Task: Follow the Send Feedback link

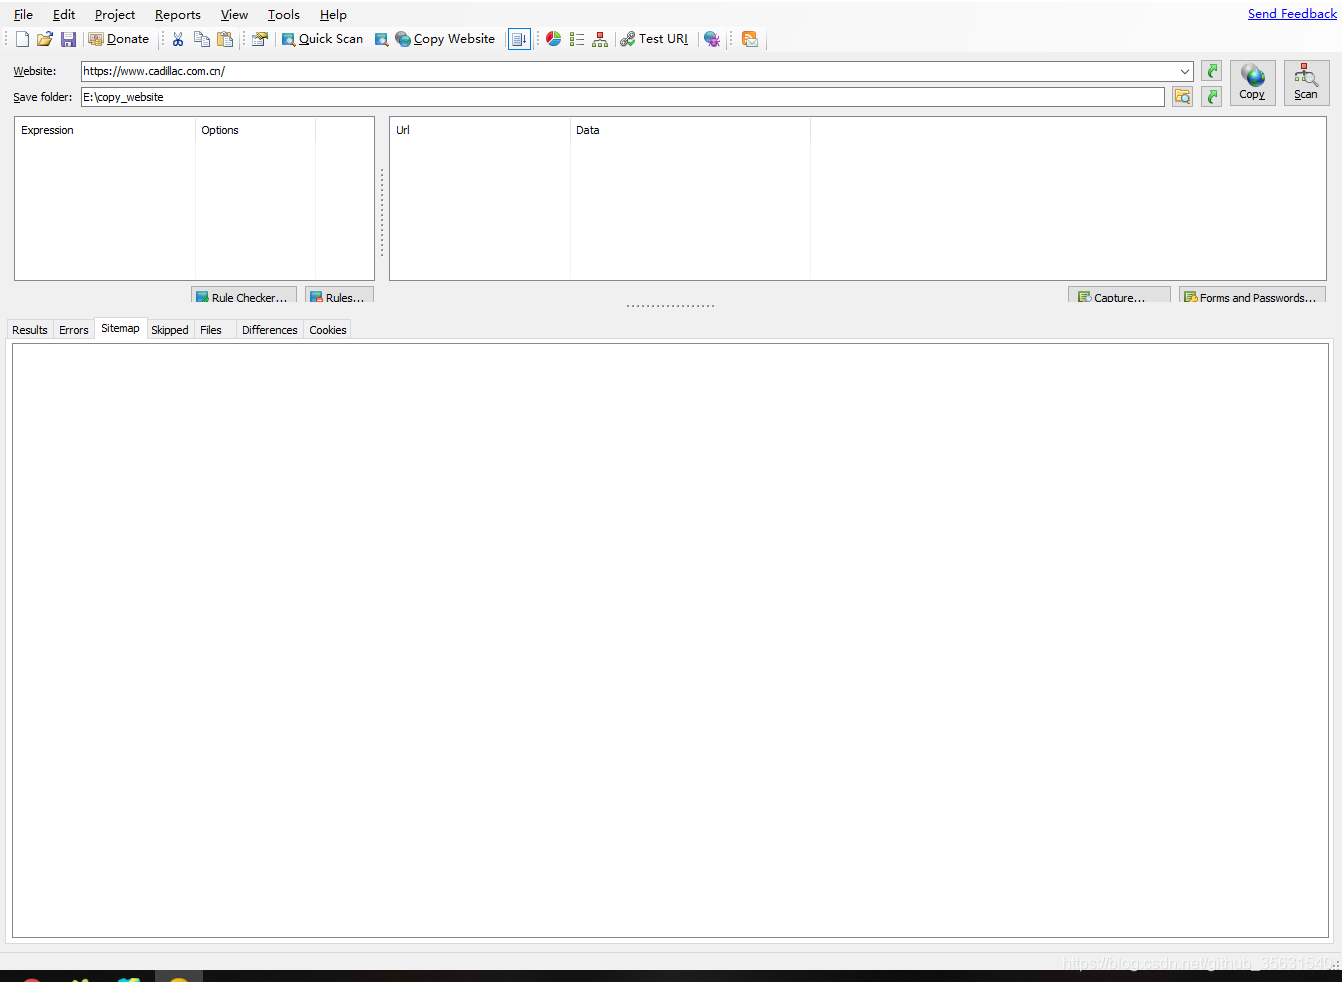Action: [1292, 14]
